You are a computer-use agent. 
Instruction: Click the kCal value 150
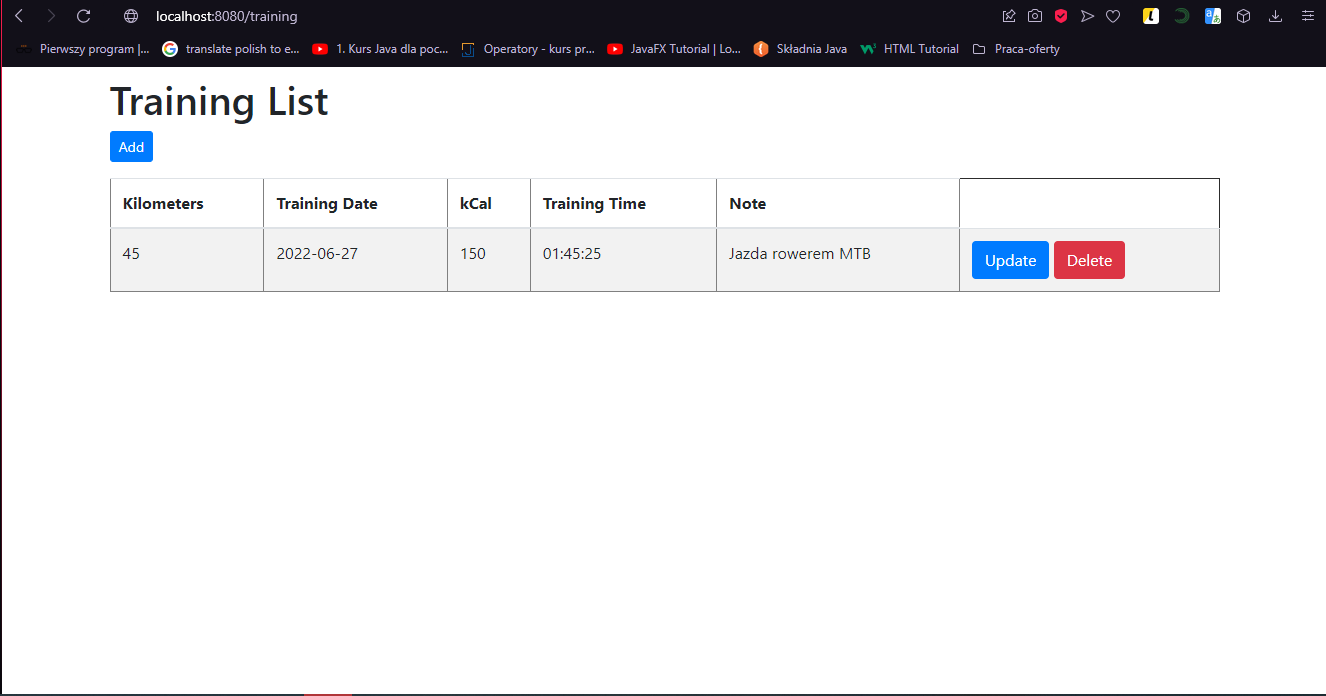pyautogui.click(x=473, y=254)
